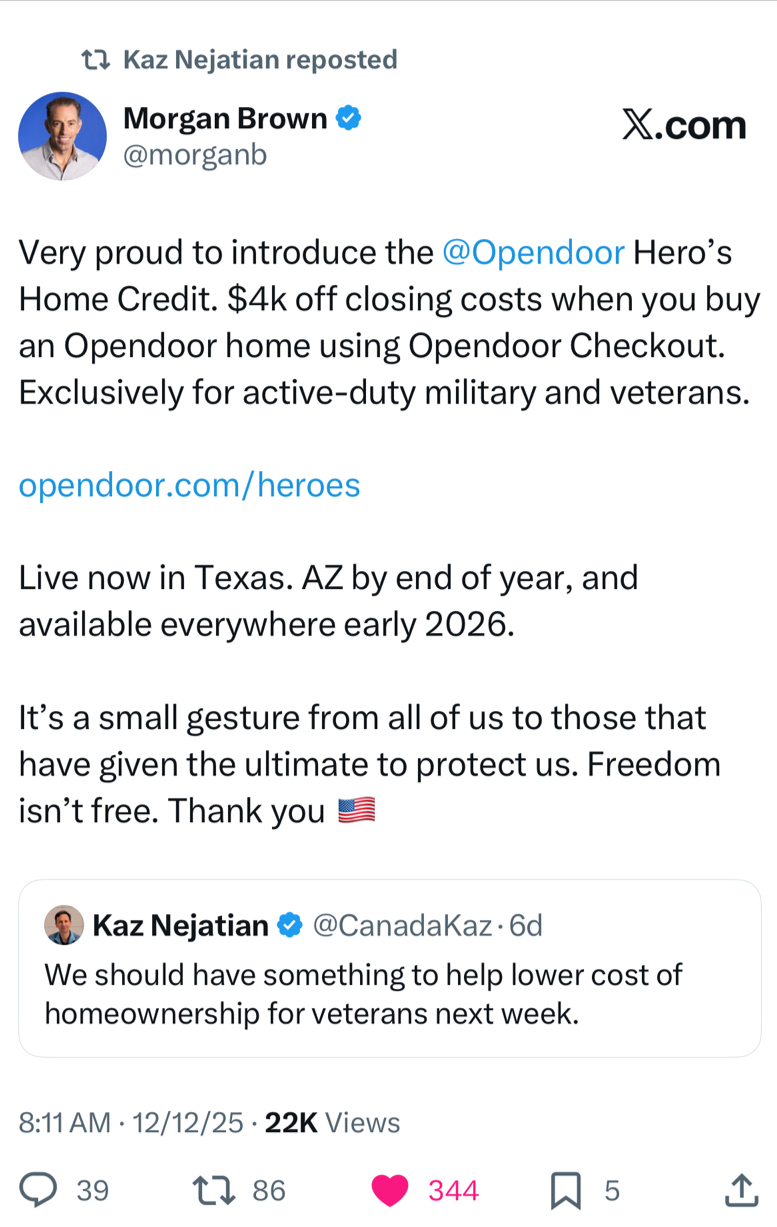Open the @CanadaKaz handle in quoted post
The image size is (777, 1227).
click(x=402, y=926)
